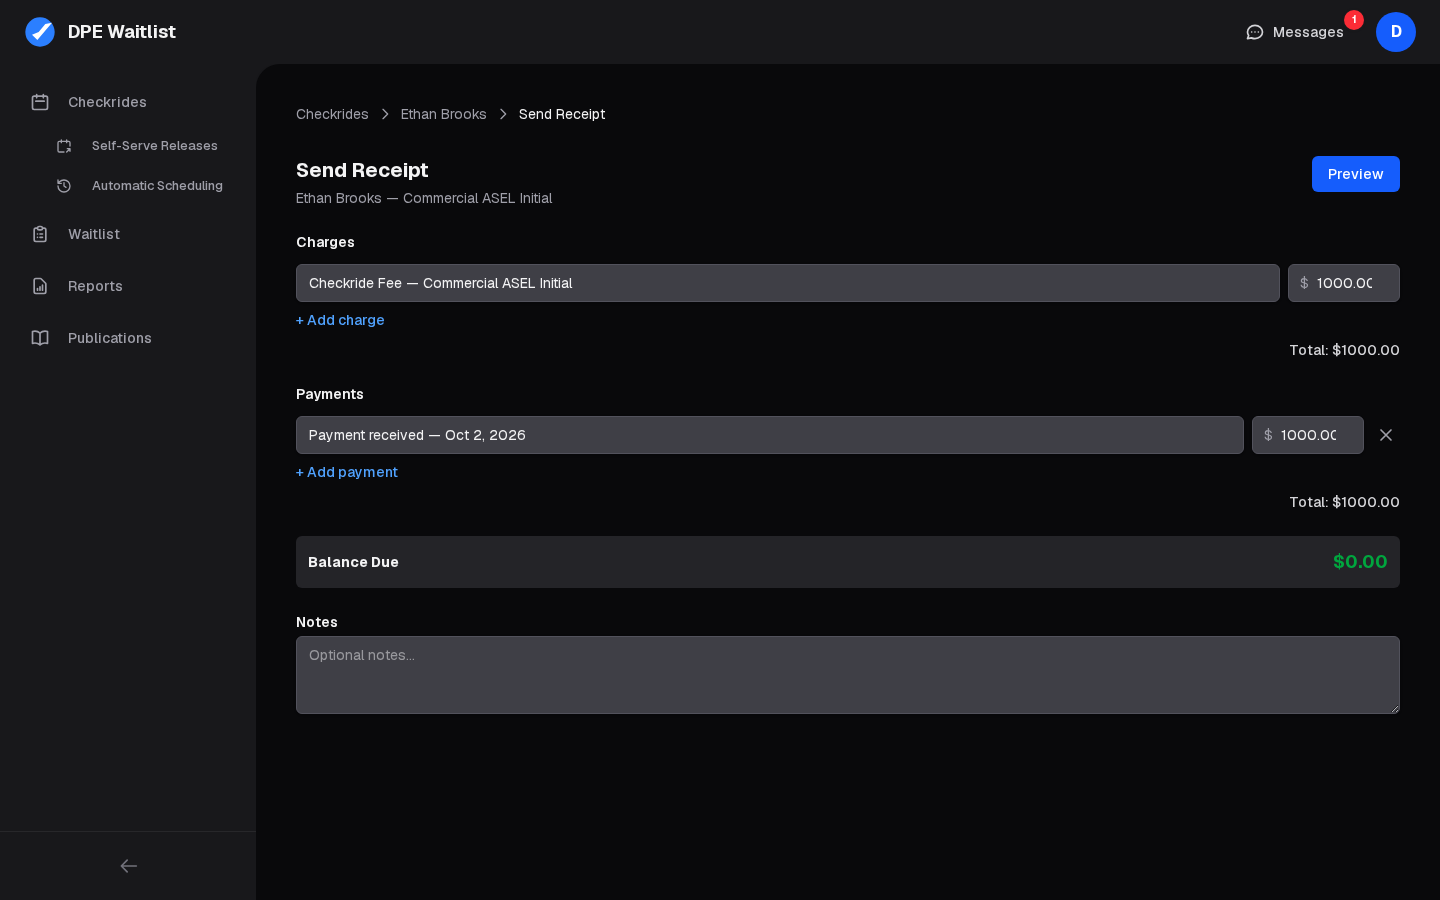Remove the Oct 2 payment row
1440x900 pixels.
coord(1386,435)
